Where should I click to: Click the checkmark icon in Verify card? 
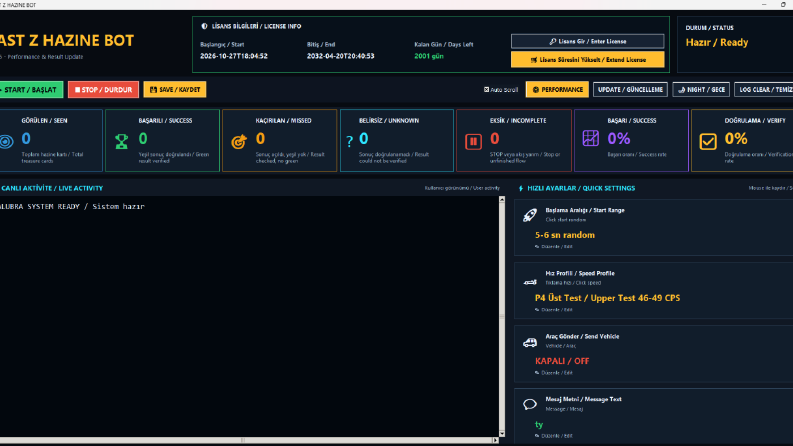click(x=708, y=142)
